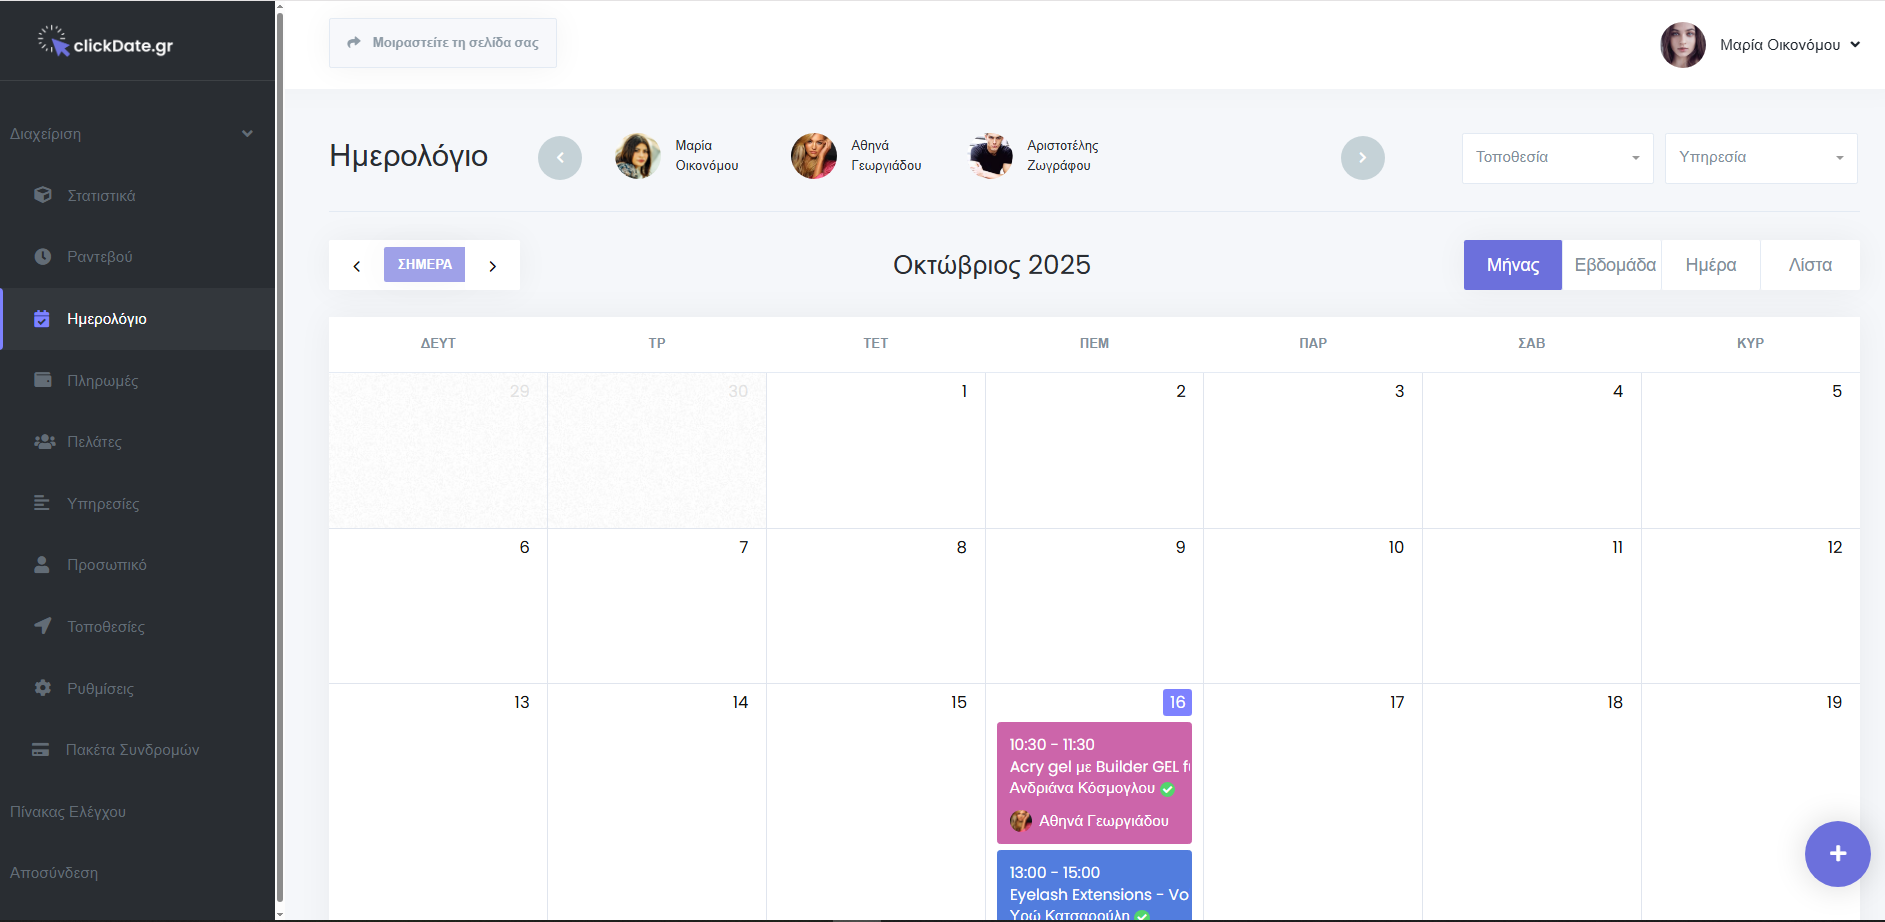Viewport: 1885px width, 922px height.
Task: Click the Statistics cube icon in sidebar
Action: pyautogui.click(x=42, y=195)
